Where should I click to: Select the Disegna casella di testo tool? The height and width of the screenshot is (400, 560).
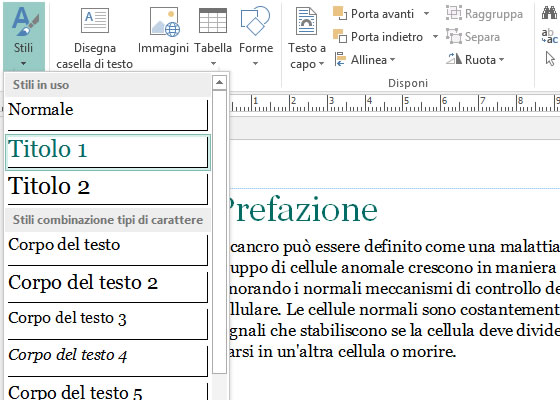(x=95, y=21)
